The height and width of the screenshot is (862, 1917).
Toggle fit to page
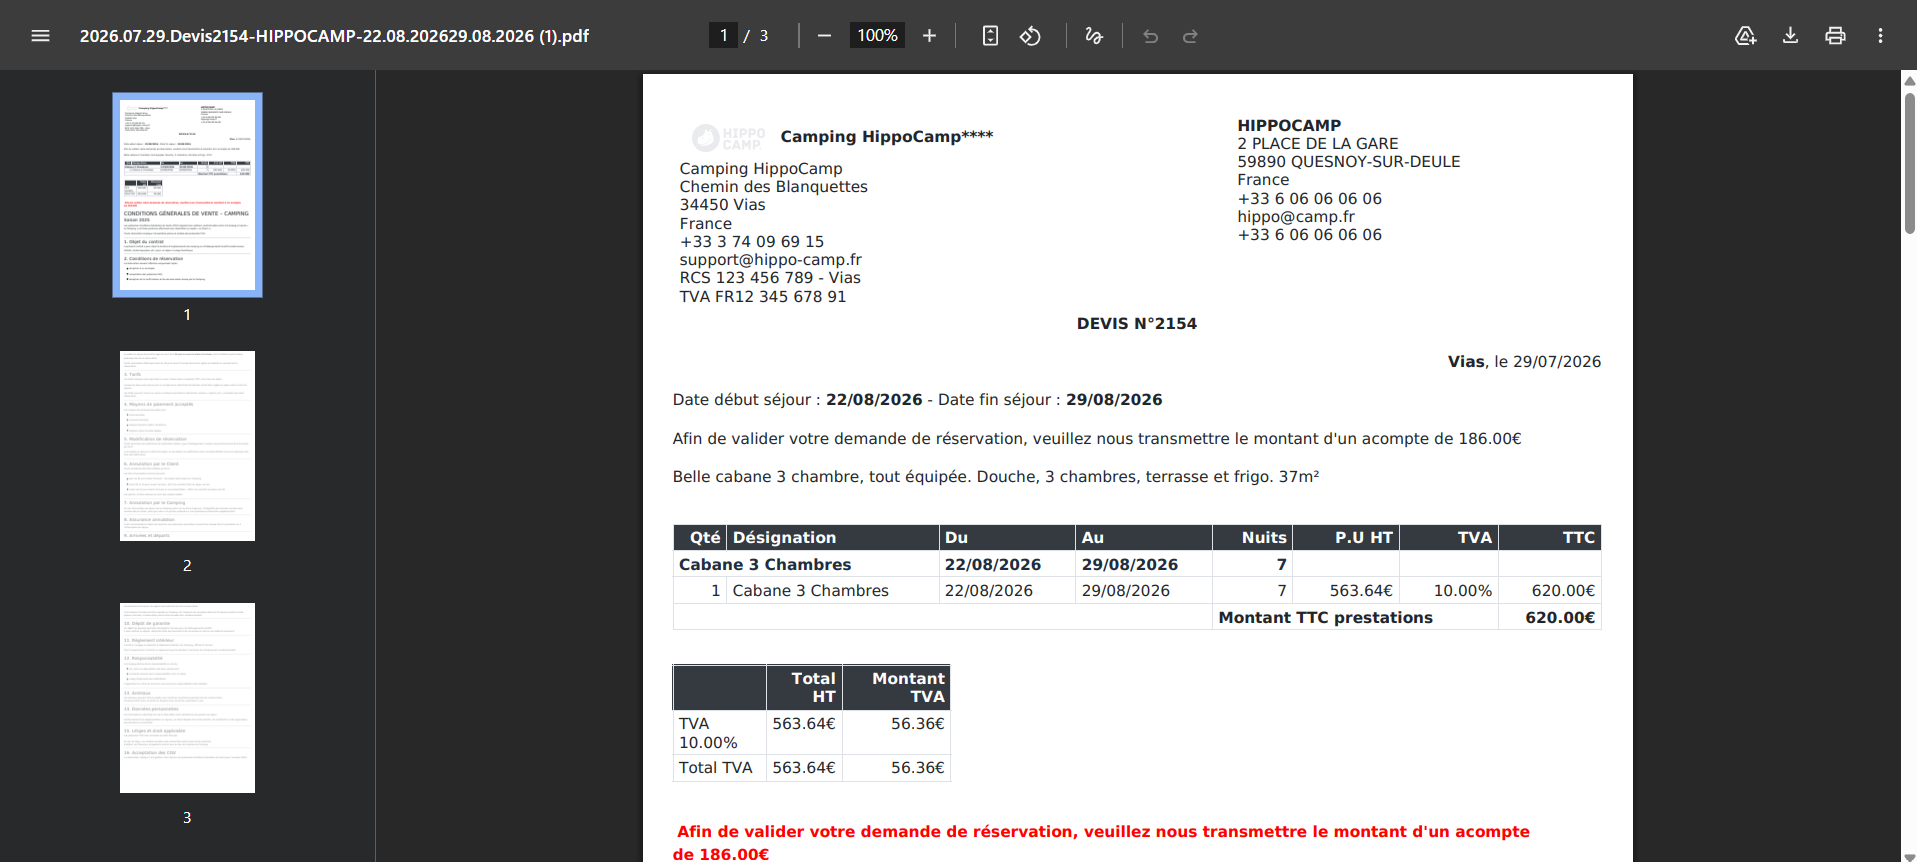[x=990, y=36]
